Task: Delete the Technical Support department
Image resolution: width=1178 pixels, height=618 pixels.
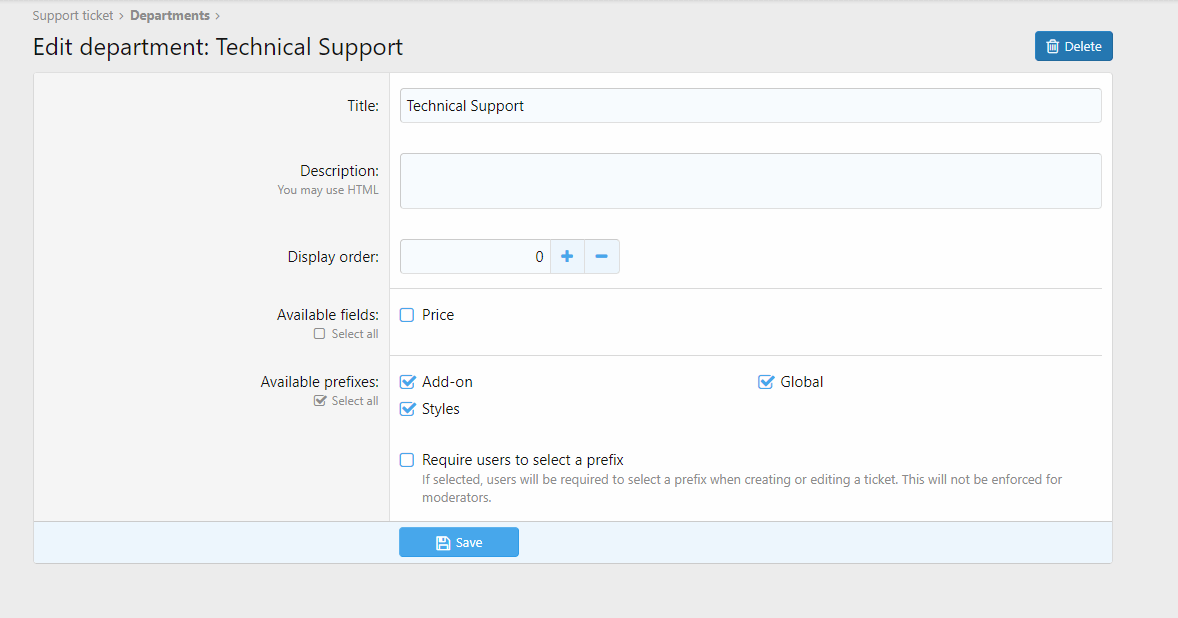Action: tap(1073, 46)
